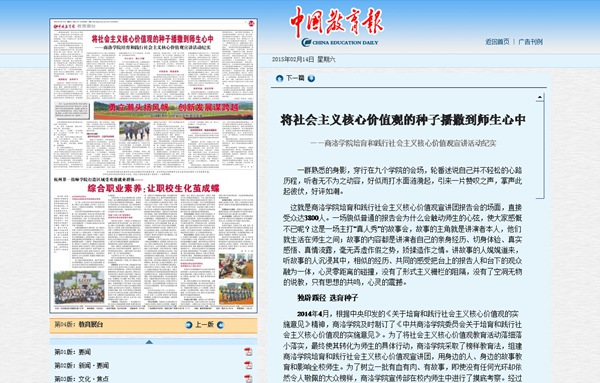
Task: Click the right-arrow icon before 上一版
Action: pyautogui.click(x=189, y=325)
